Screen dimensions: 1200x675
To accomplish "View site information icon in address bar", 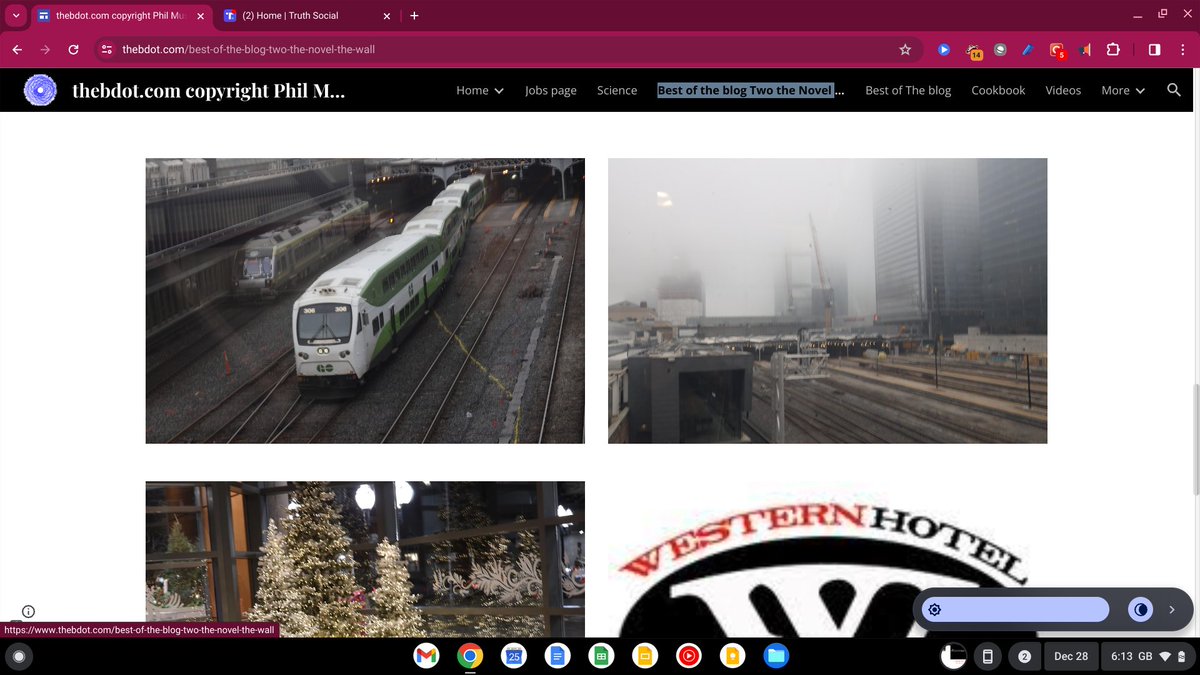I will [x=106, y=49].
